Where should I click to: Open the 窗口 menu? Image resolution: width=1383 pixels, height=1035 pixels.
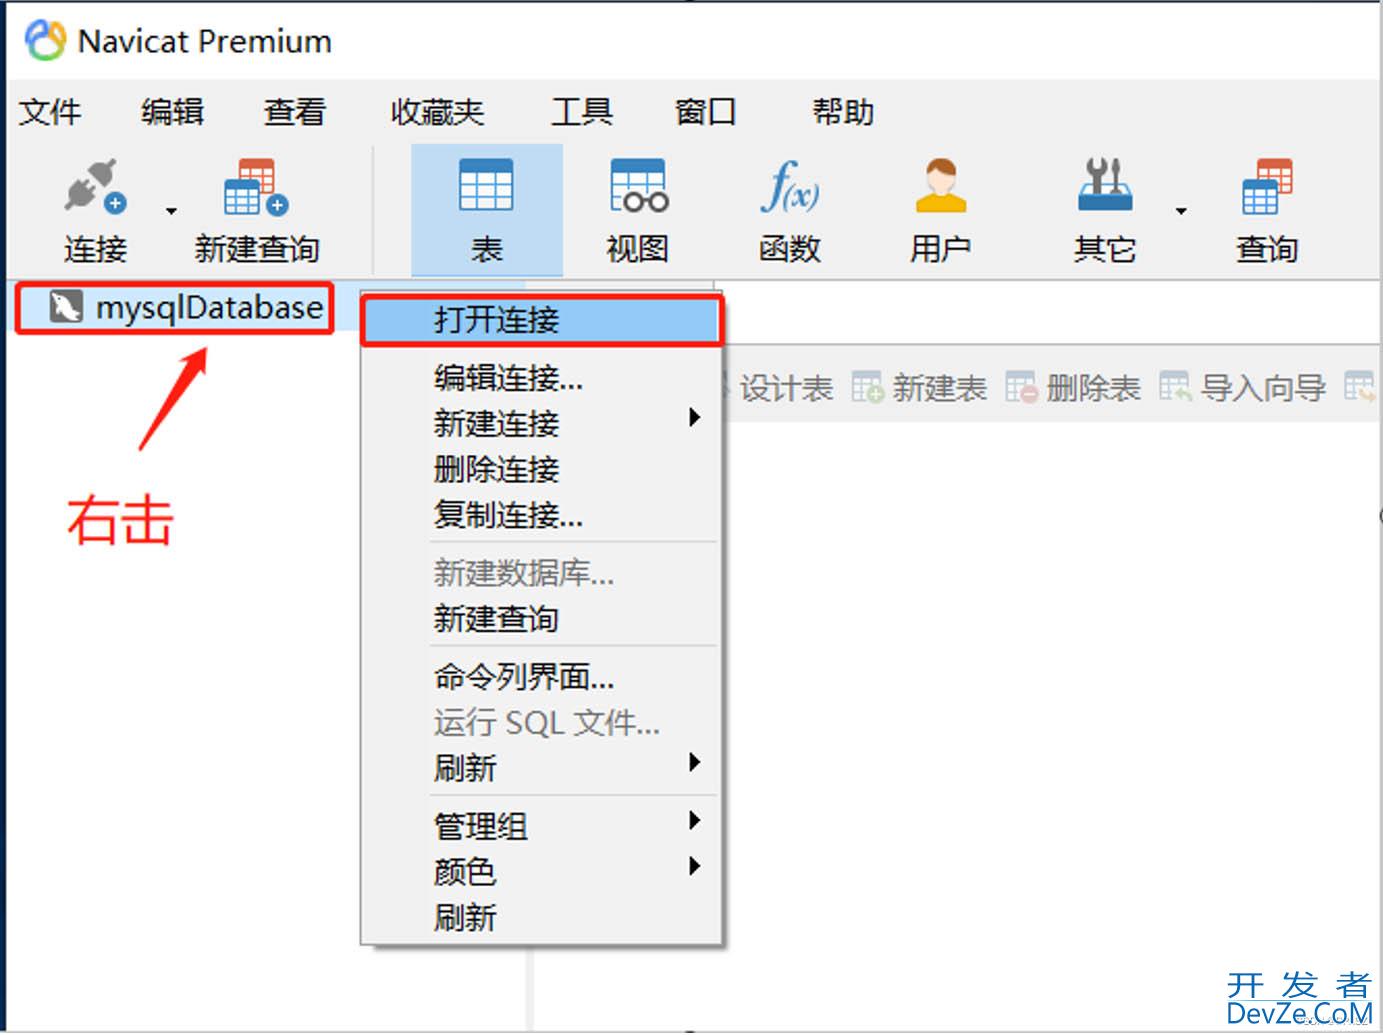(x=705, y=111)
